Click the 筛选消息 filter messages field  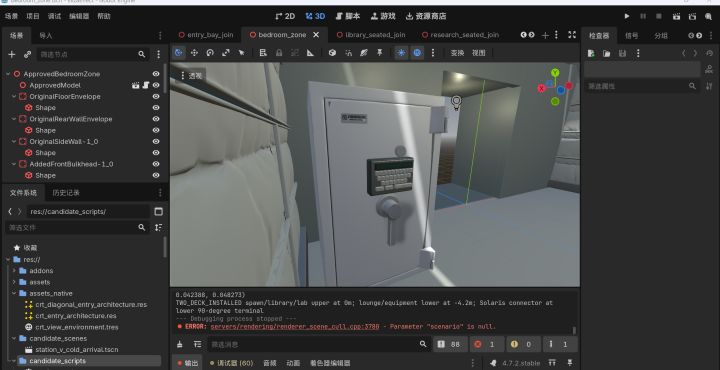point(320,344)
